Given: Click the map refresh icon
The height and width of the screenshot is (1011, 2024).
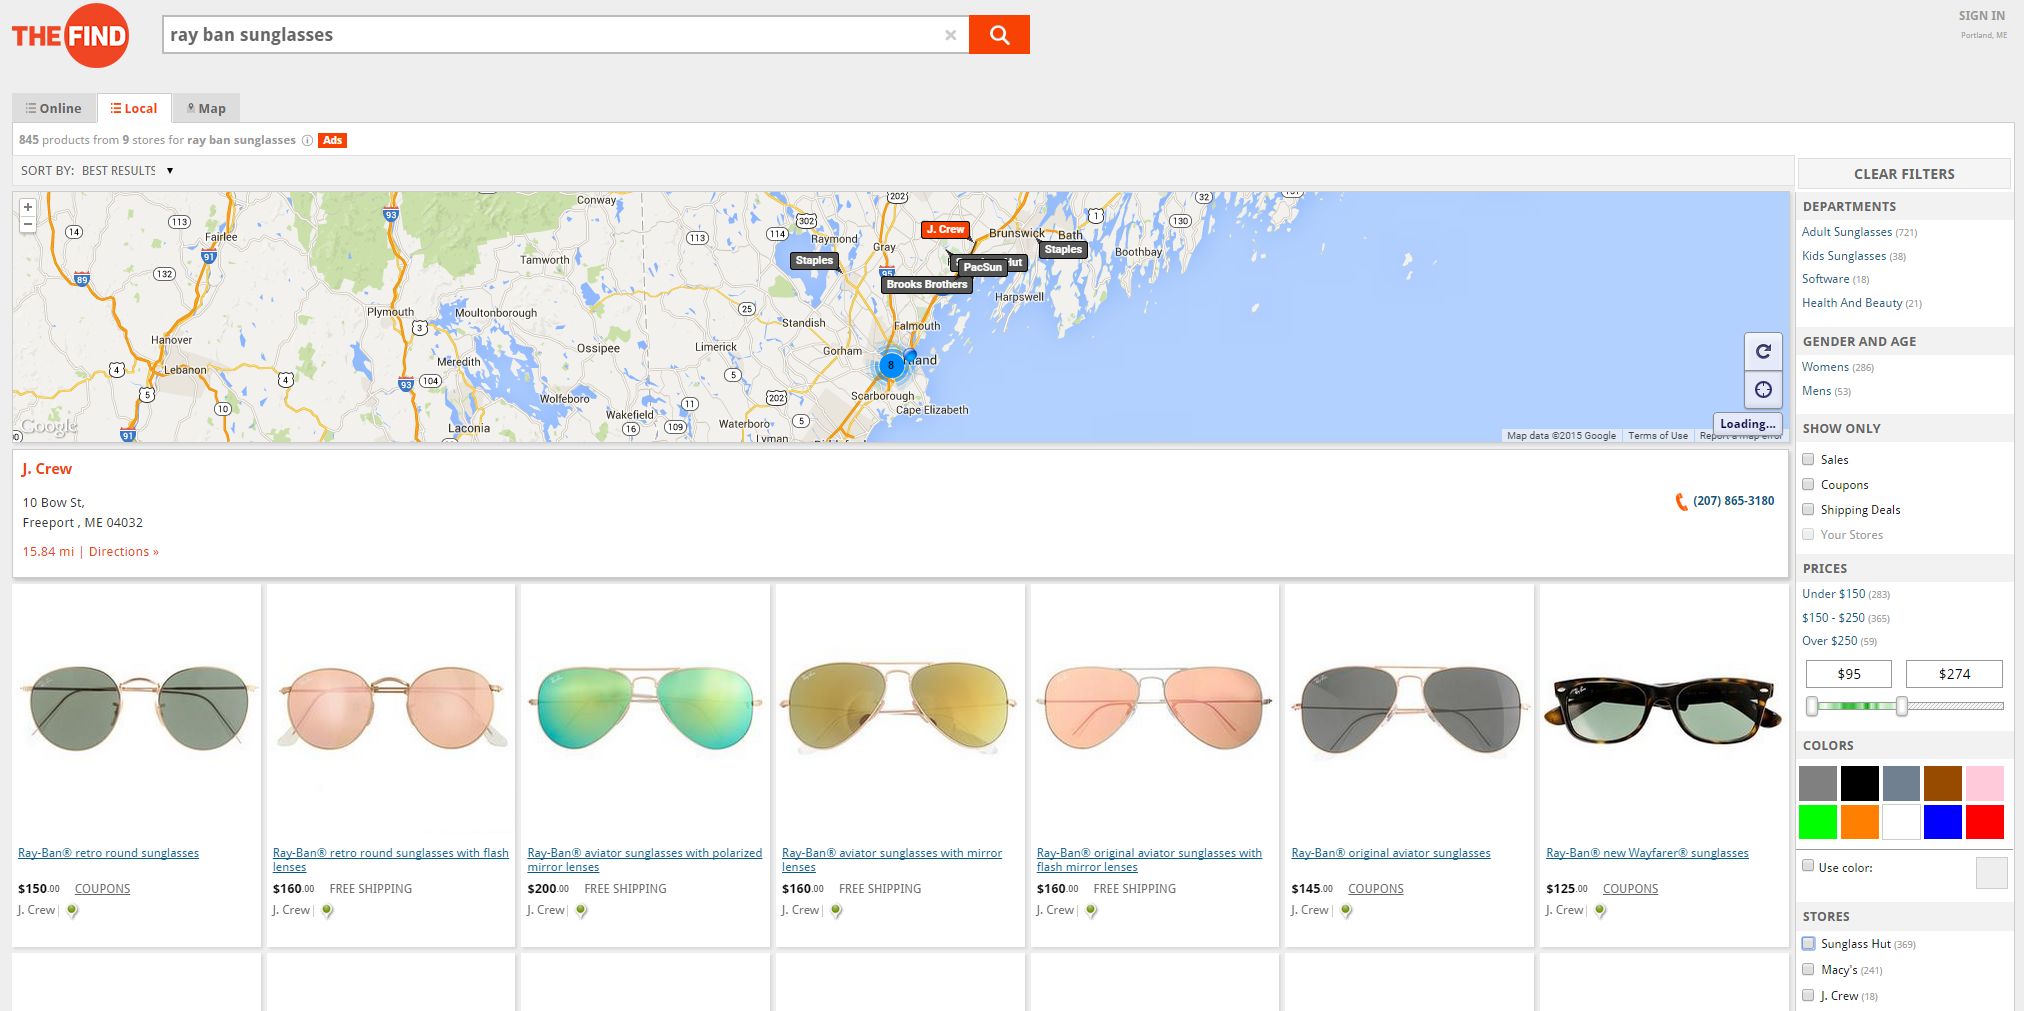Looking at the screenshot, I should [x=1764, y=352].
